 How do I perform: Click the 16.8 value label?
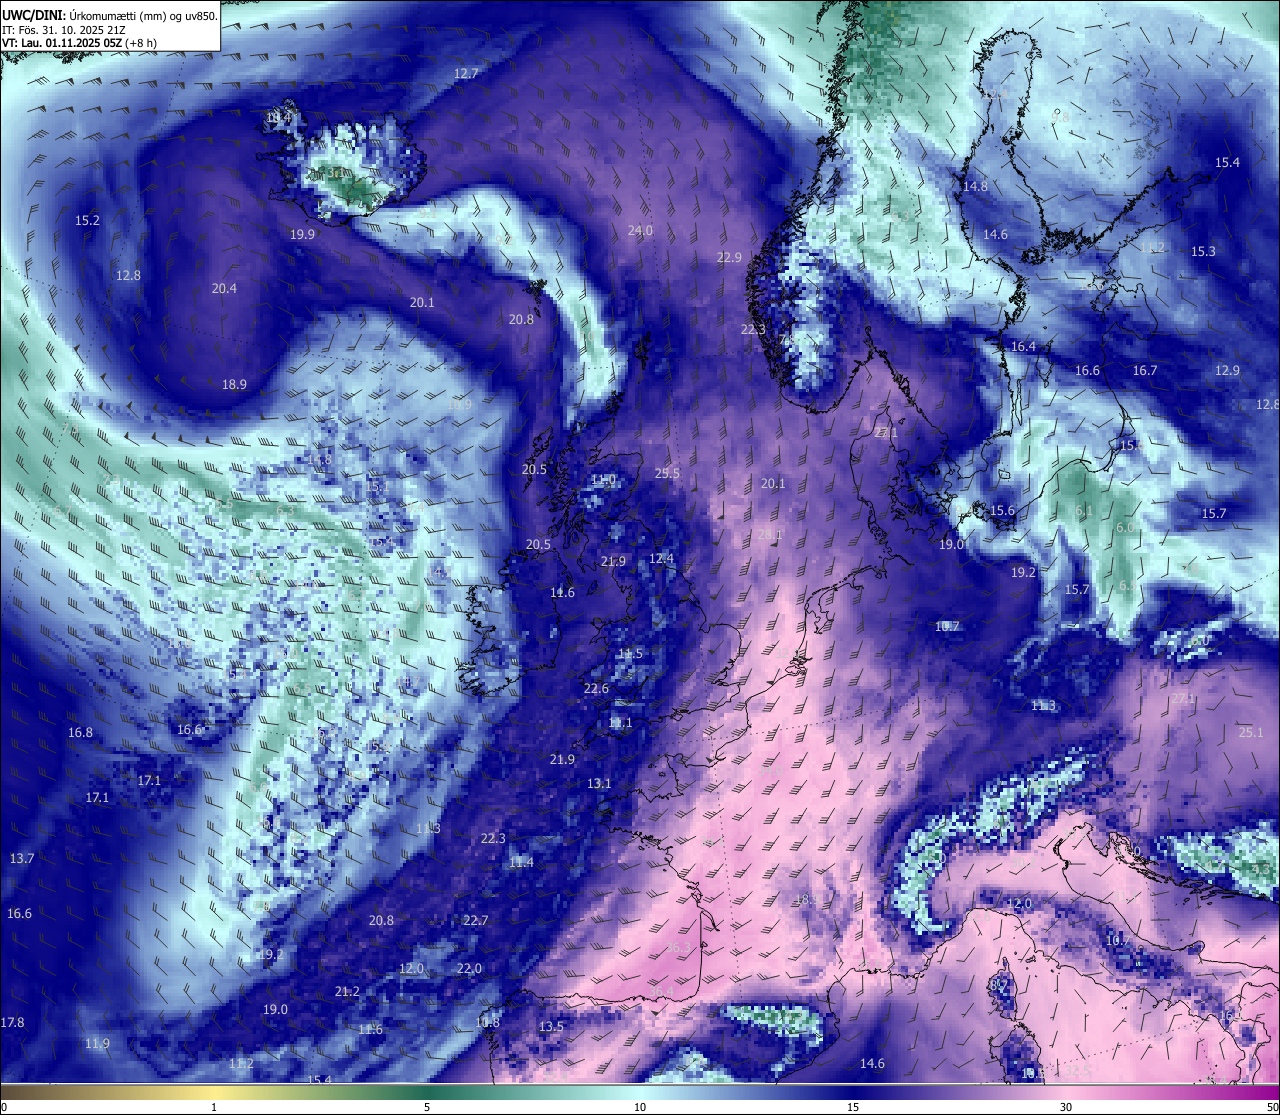tap(80, 732)
